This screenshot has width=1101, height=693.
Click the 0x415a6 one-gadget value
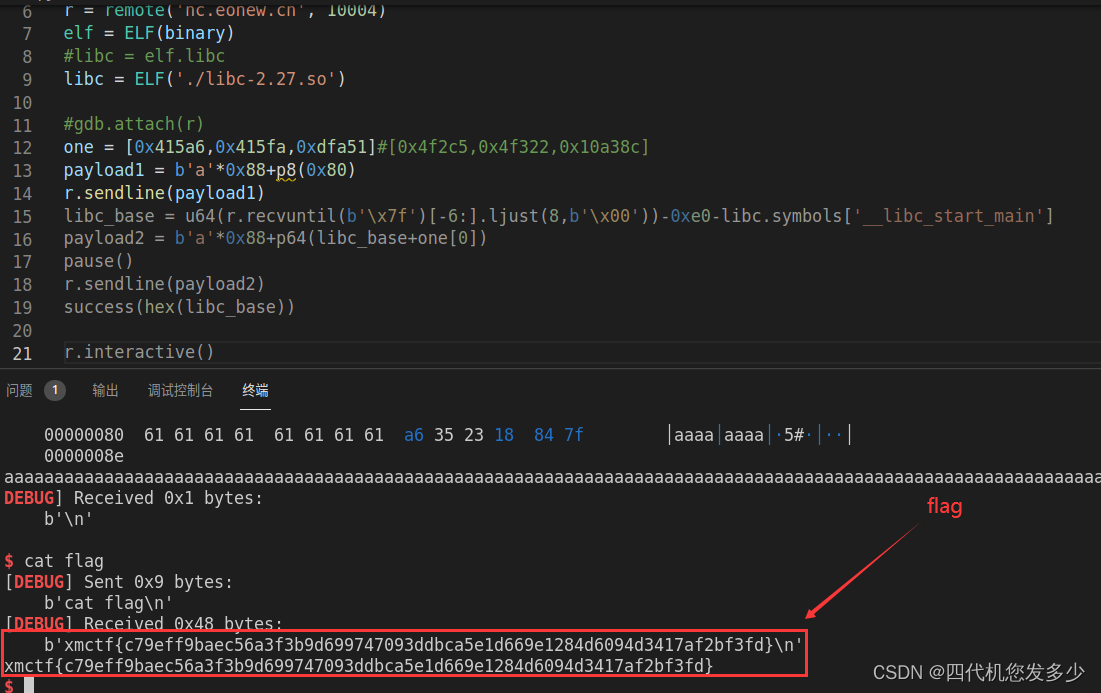(169, 147)
